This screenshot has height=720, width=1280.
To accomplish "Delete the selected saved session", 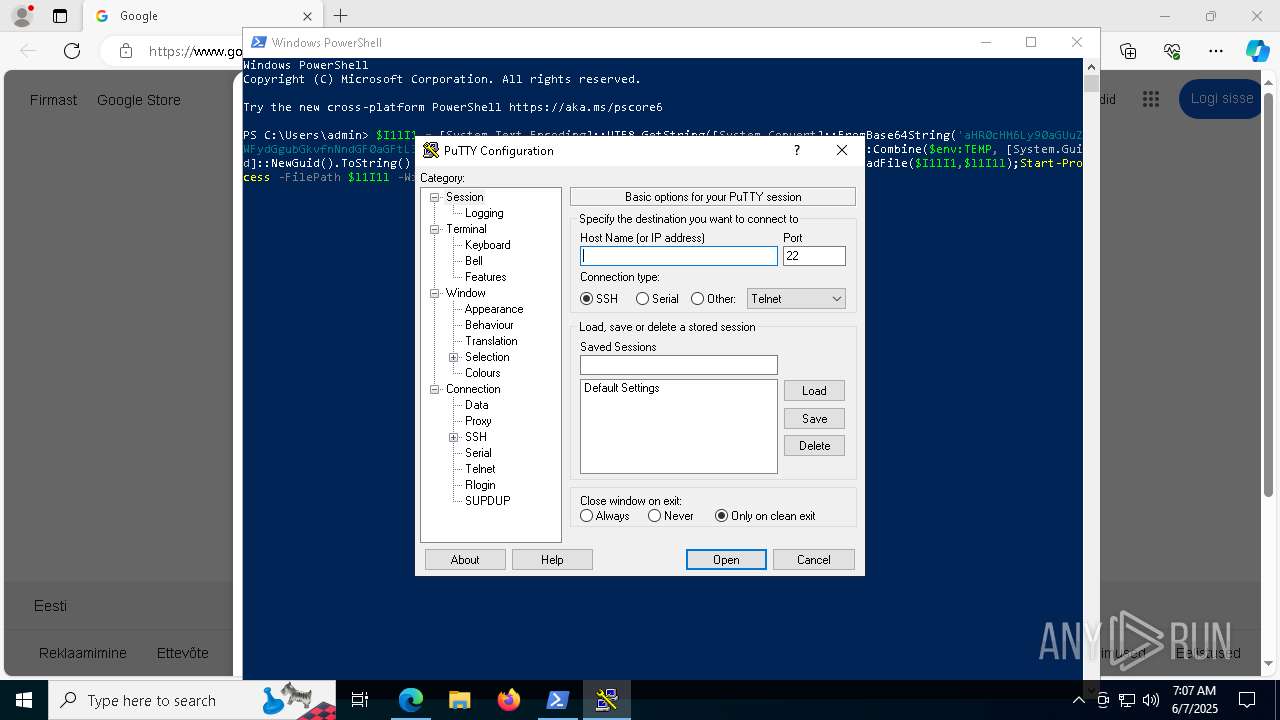I will click(x=814, y=446).
